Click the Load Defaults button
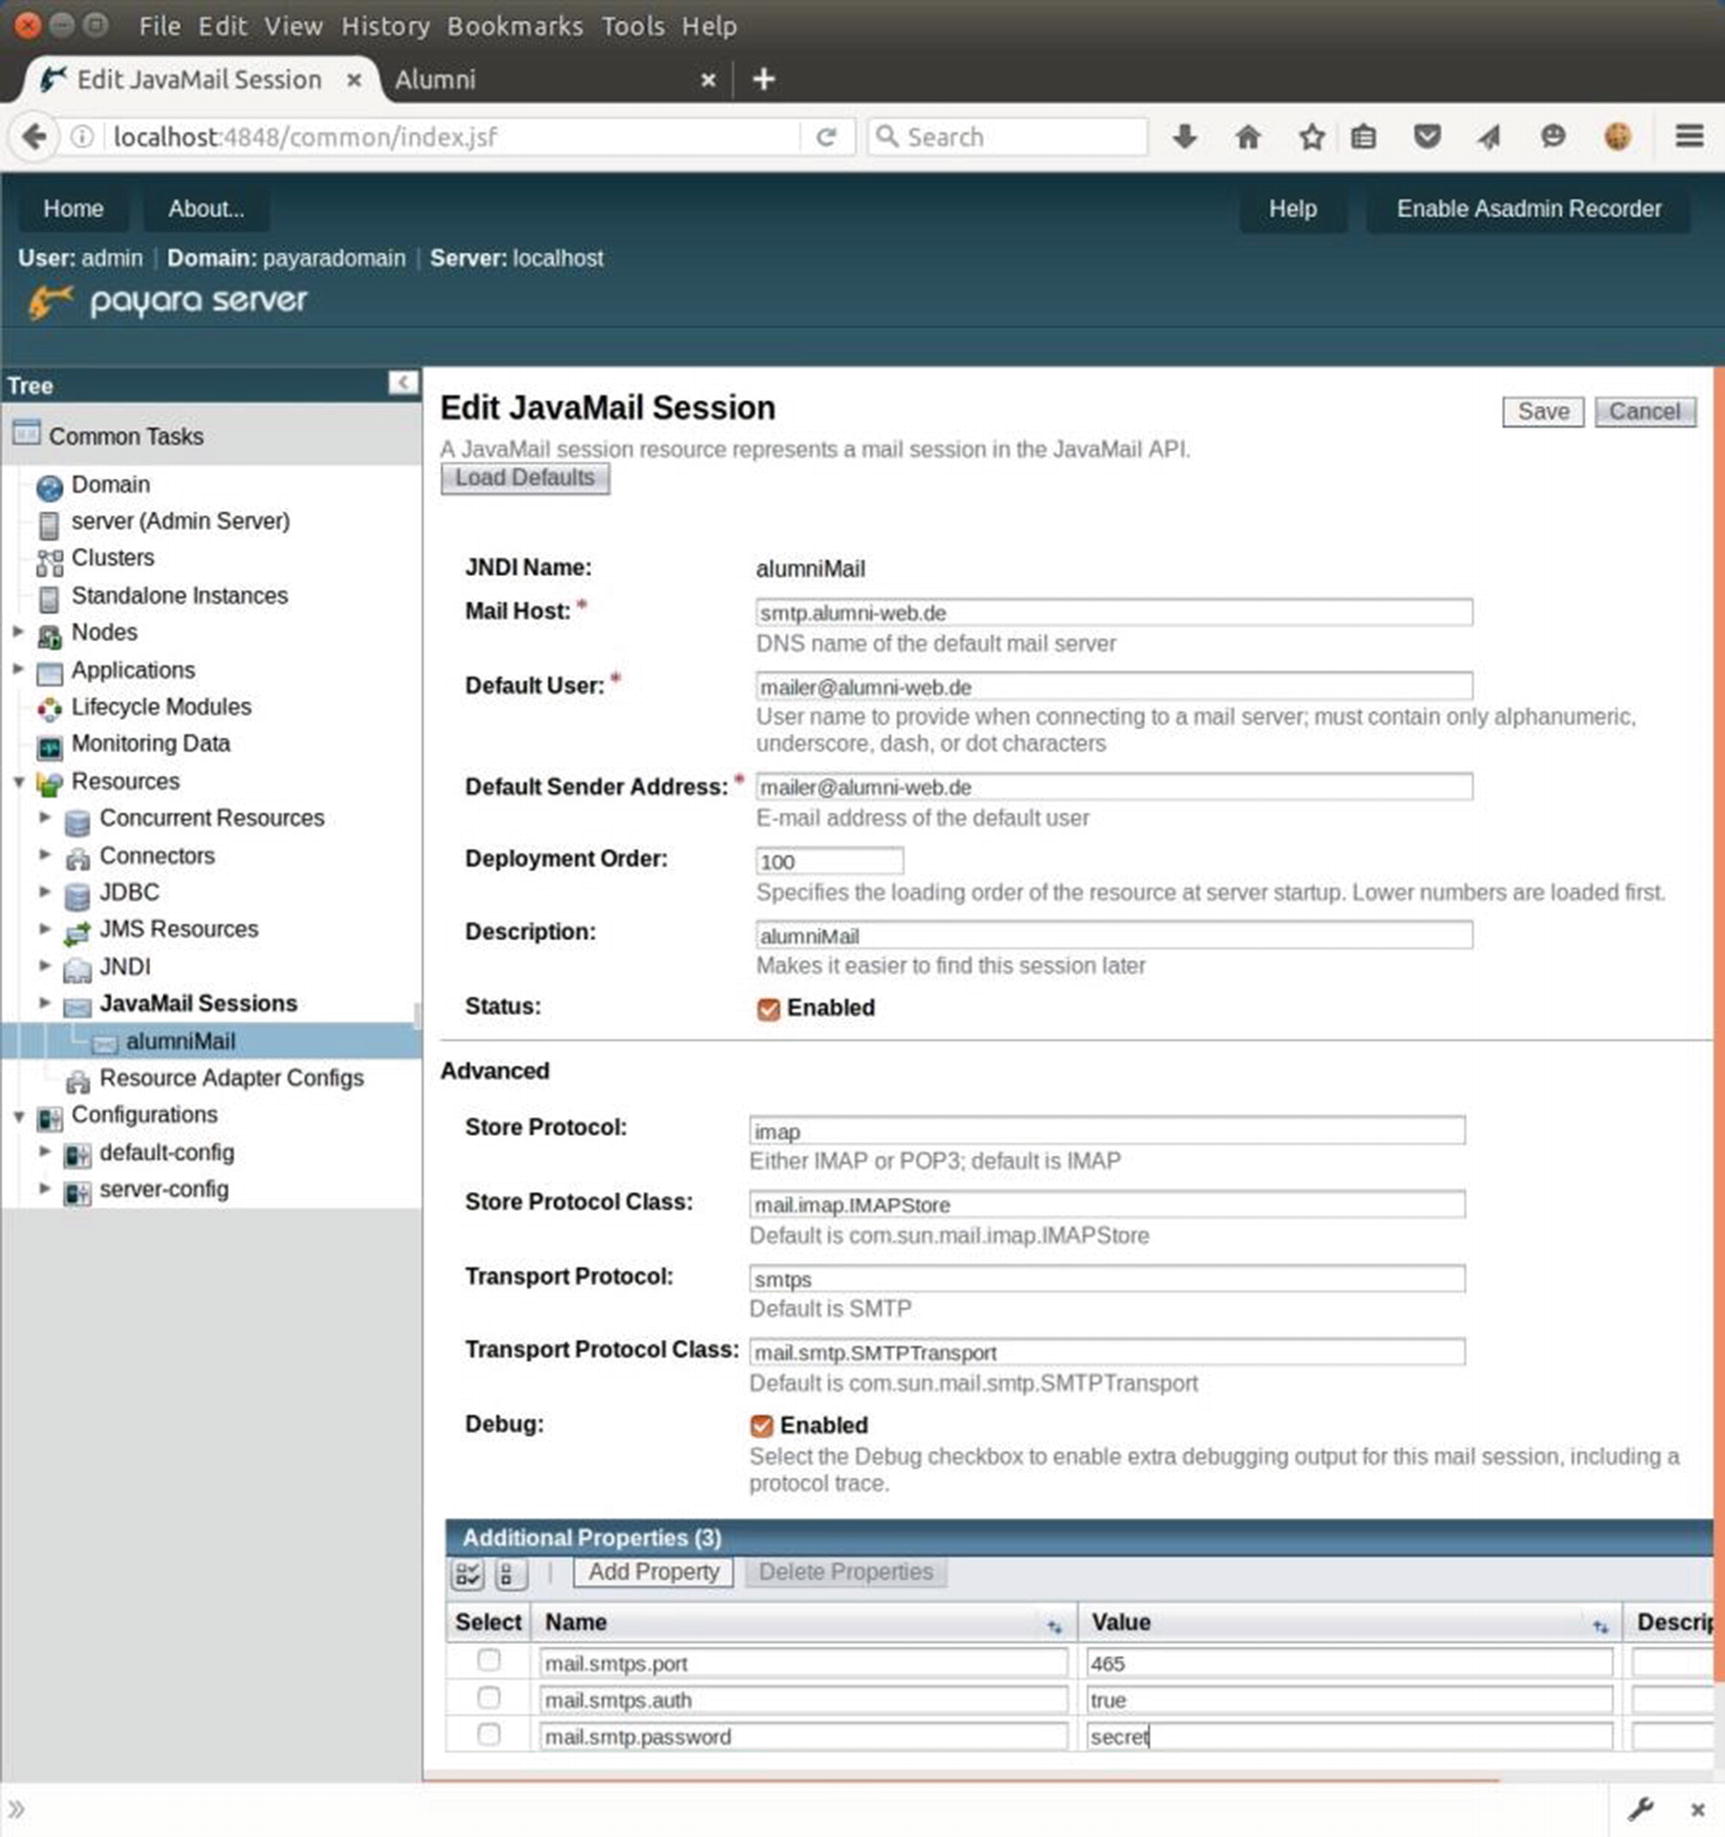Viewport: 1725px width, 1837px height. pyautogui.click(x=525, y=478)
